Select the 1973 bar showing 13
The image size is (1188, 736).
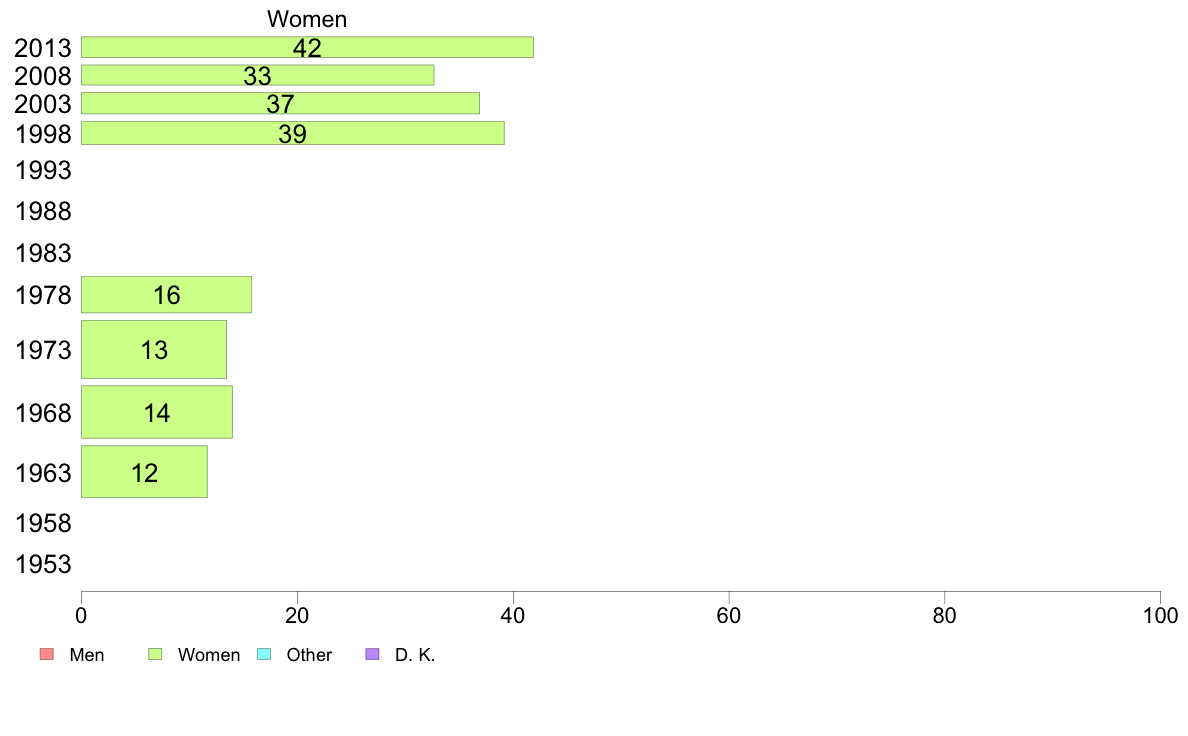click(154, 349)
